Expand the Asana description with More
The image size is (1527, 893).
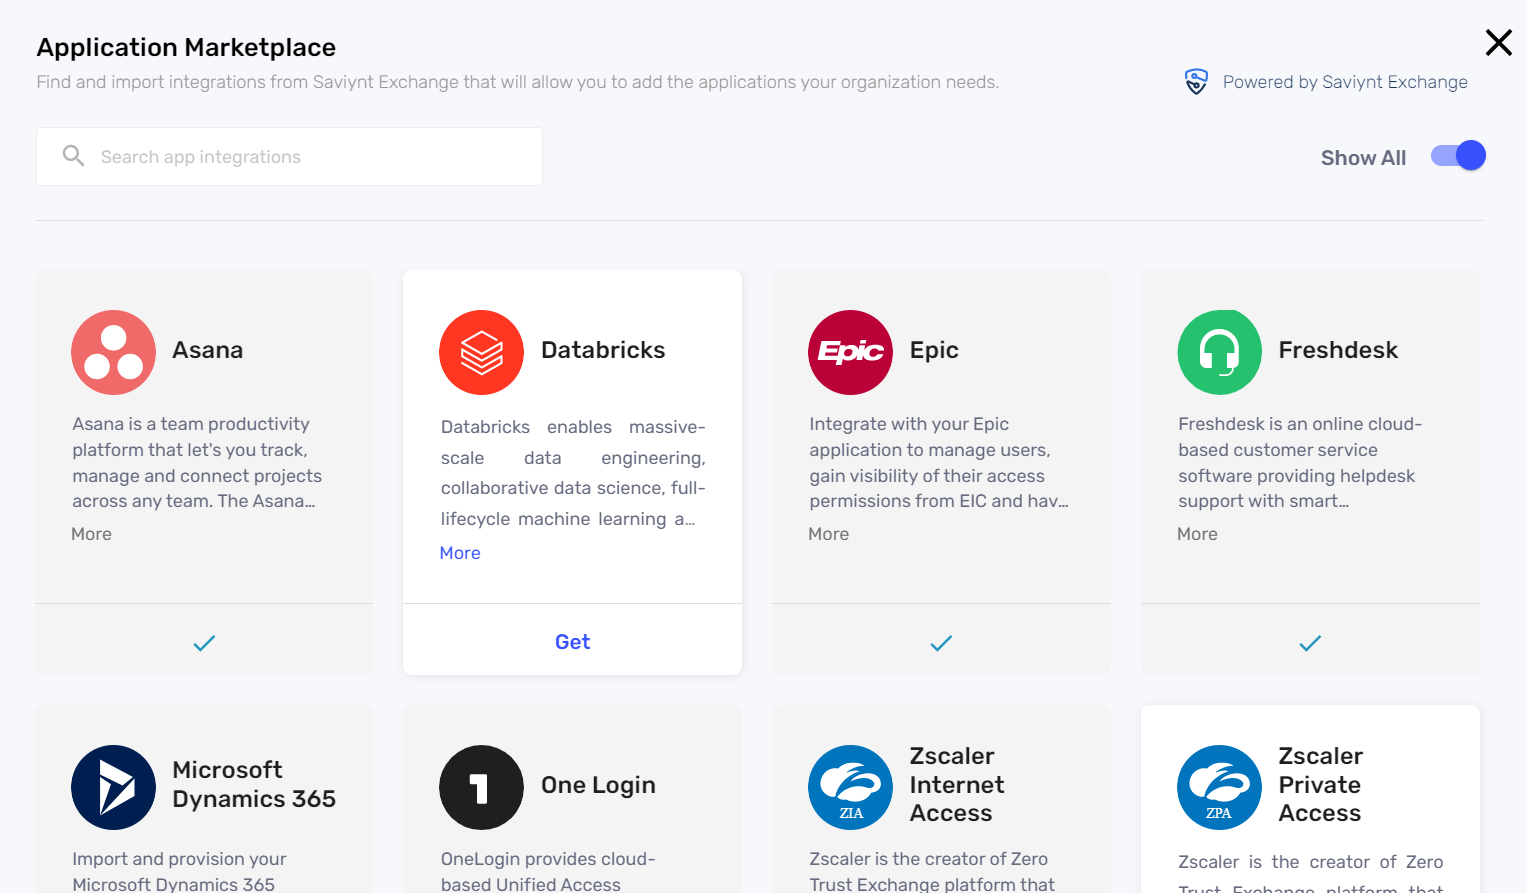click(91, 534)
